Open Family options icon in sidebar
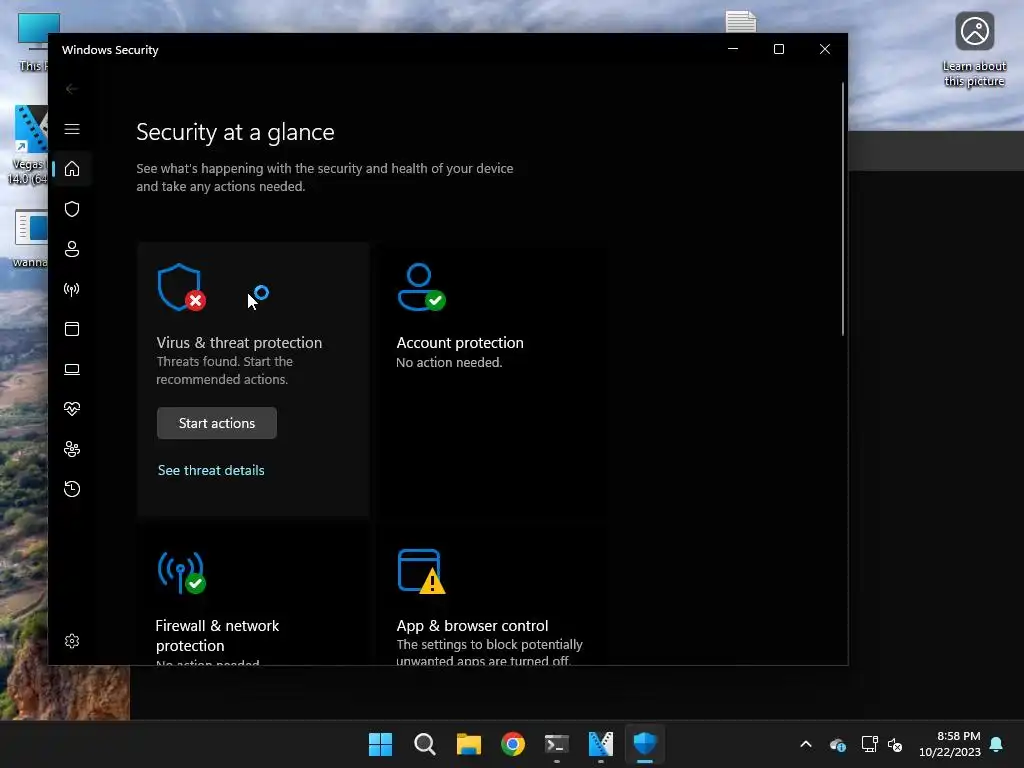The image size is (1024, 768). [x=72, y=449]
